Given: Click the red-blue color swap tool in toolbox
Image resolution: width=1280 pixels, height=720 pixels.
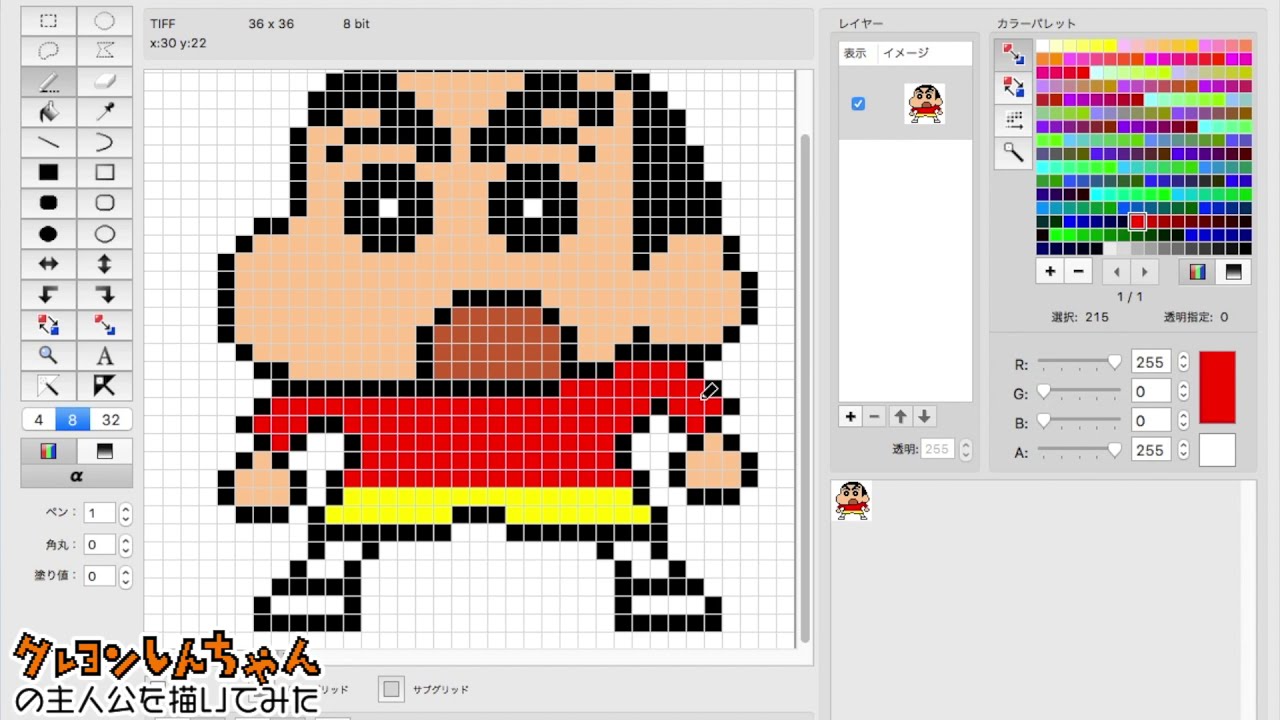Looking at the screenshot, I should tap(48, 325).
